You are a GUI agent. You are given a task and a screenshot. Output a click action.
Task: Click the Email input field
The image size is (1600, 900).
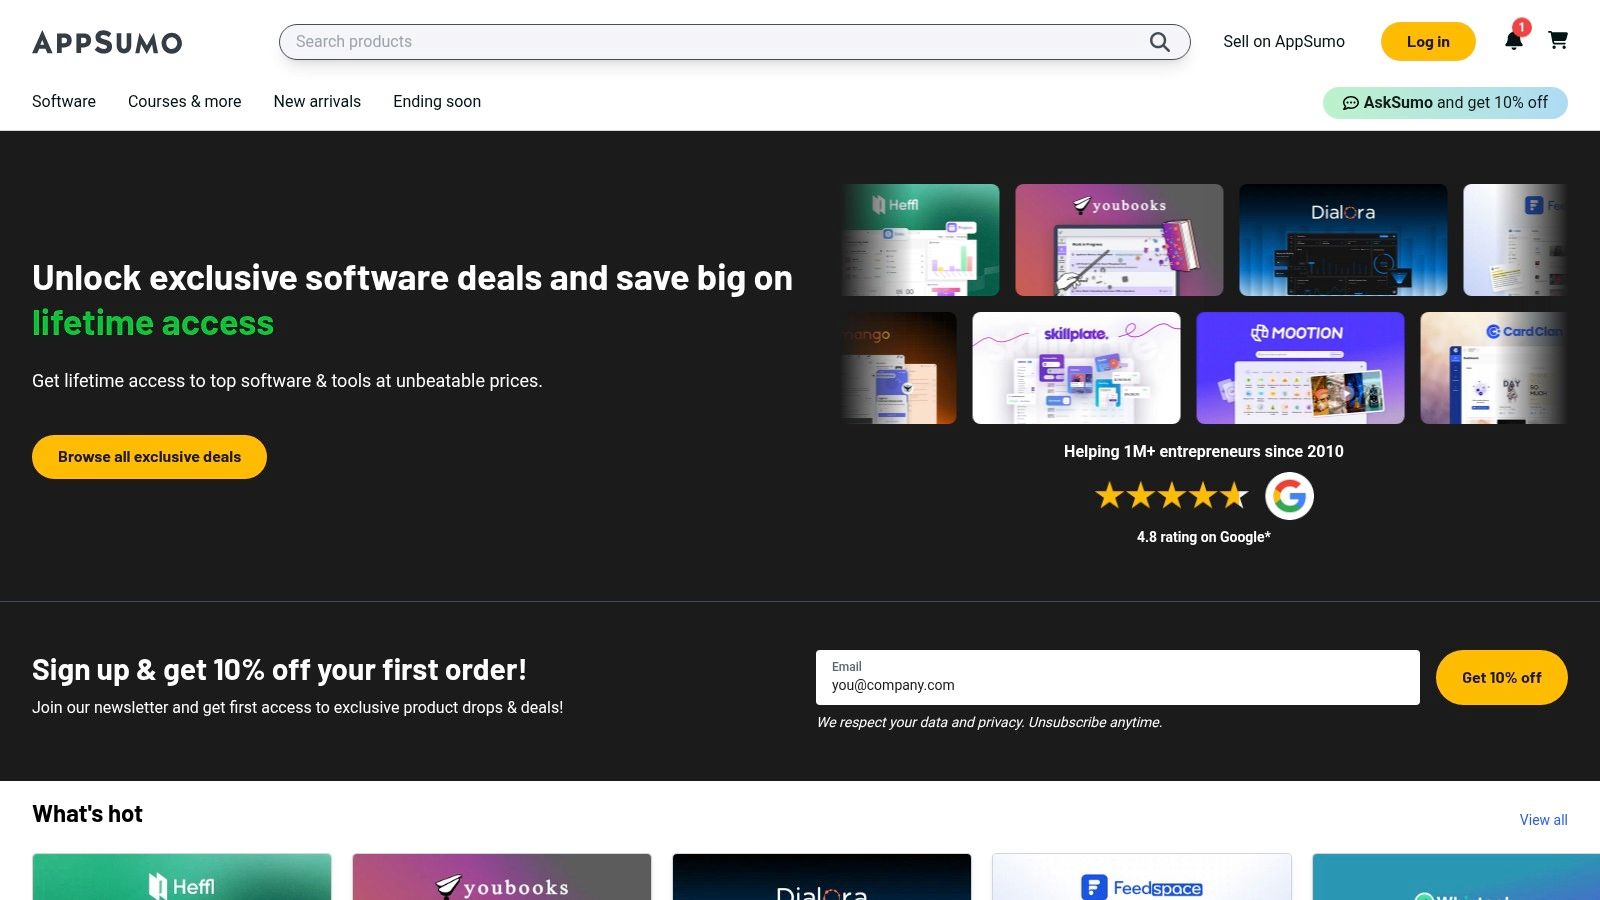point(1118,677)
